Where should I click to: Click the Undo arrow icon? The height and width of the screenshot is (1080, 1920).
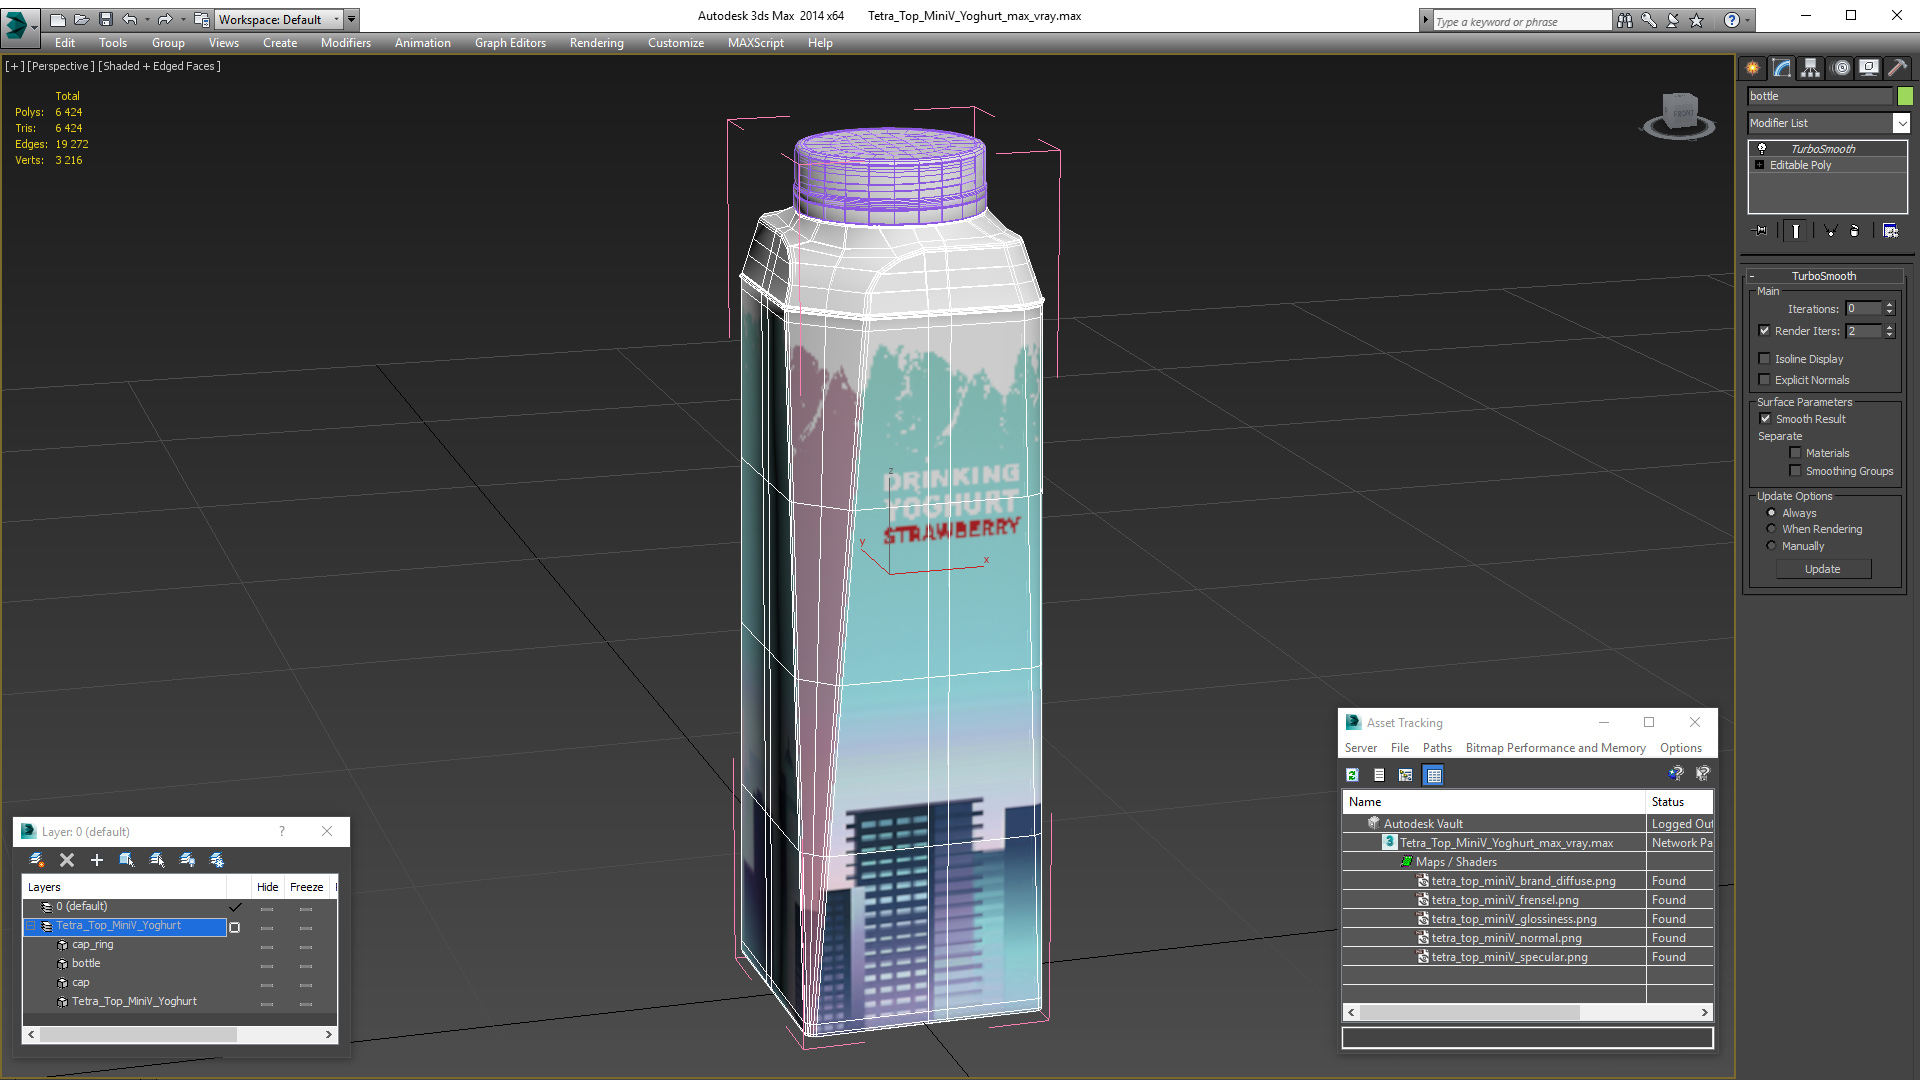coord(130,19)
